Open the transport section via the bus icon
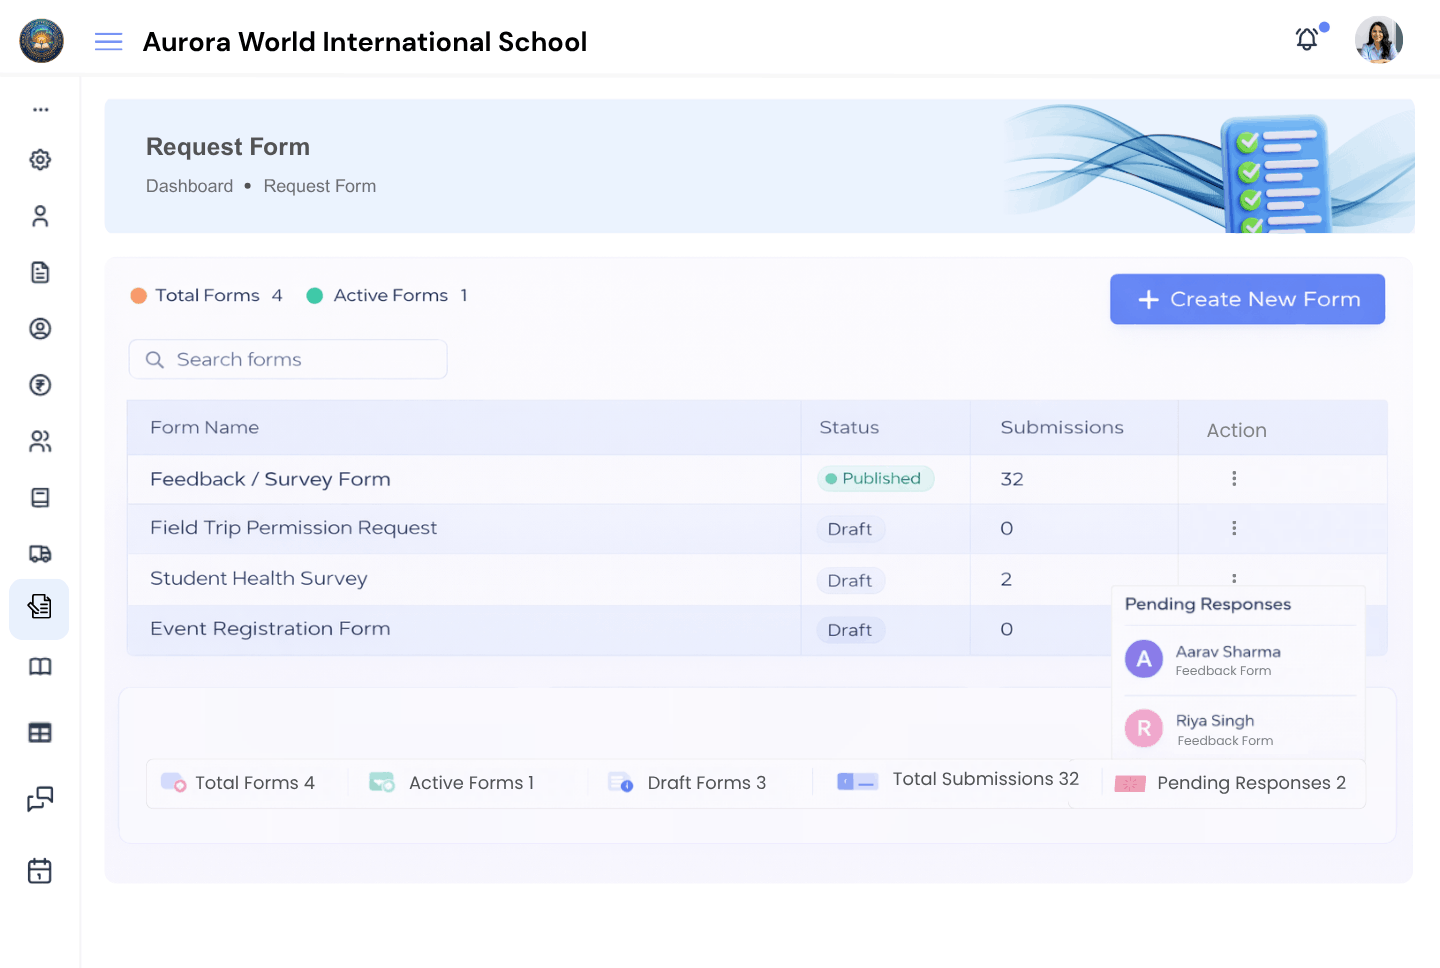The image size is (1440, 968). point(39,553)
